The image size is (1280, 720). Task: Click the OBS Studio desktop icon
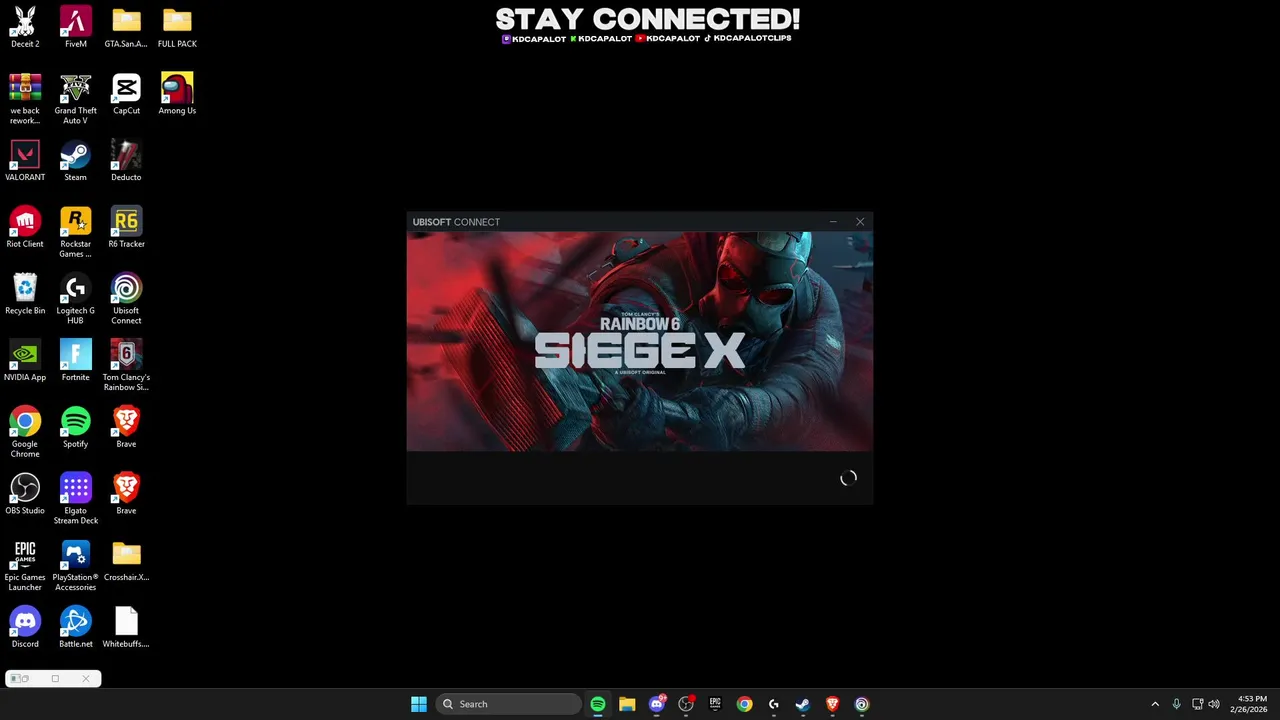(x=25, y=494)
